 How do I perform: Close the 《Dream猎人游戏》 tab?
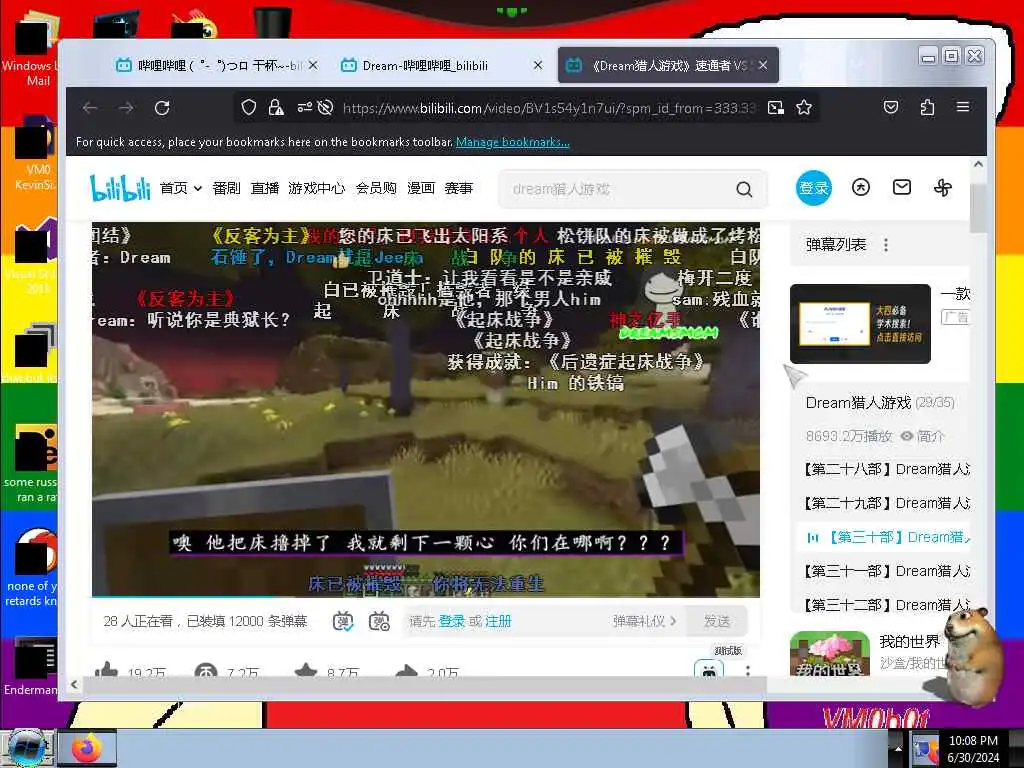[763, 65]
